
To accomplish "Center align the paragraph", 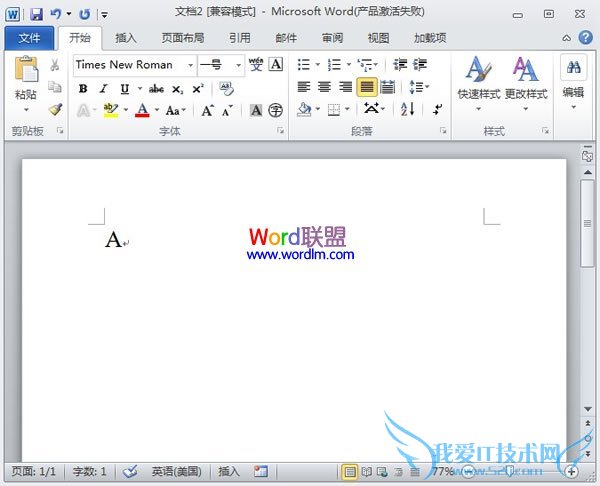I will tap(324, 87).
